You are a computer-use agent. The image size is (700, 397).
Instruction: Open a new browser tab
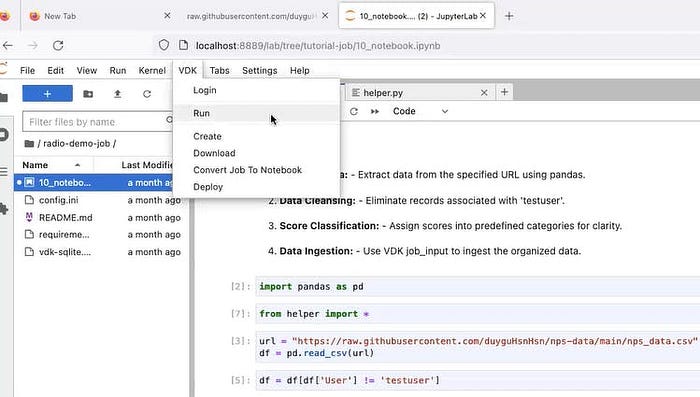(x=509, y=16)
